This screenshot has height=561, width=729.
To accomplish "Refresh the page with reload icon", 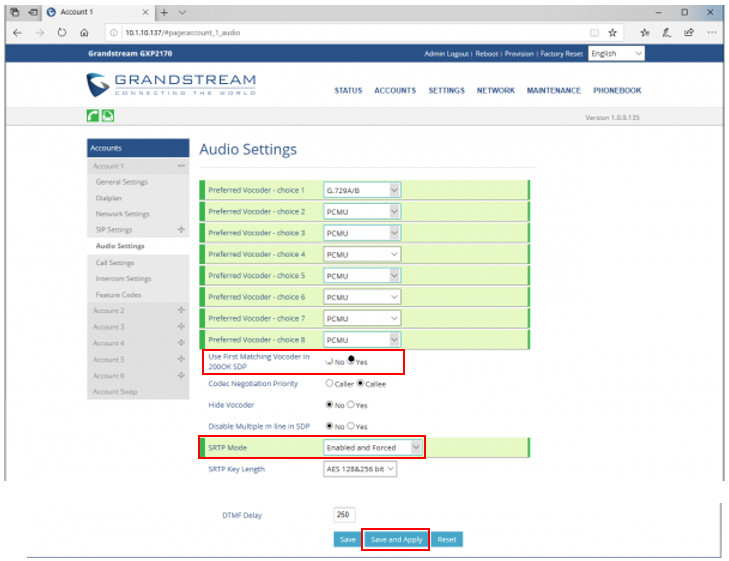I will tap(62, 33).
